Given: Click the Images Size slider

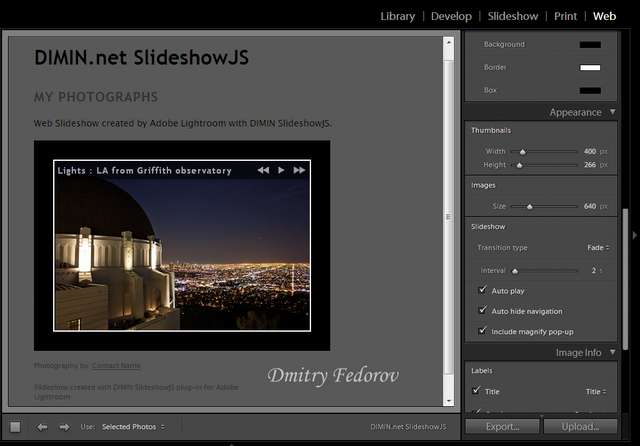Looking at the screenshot, I should [544, 206].
